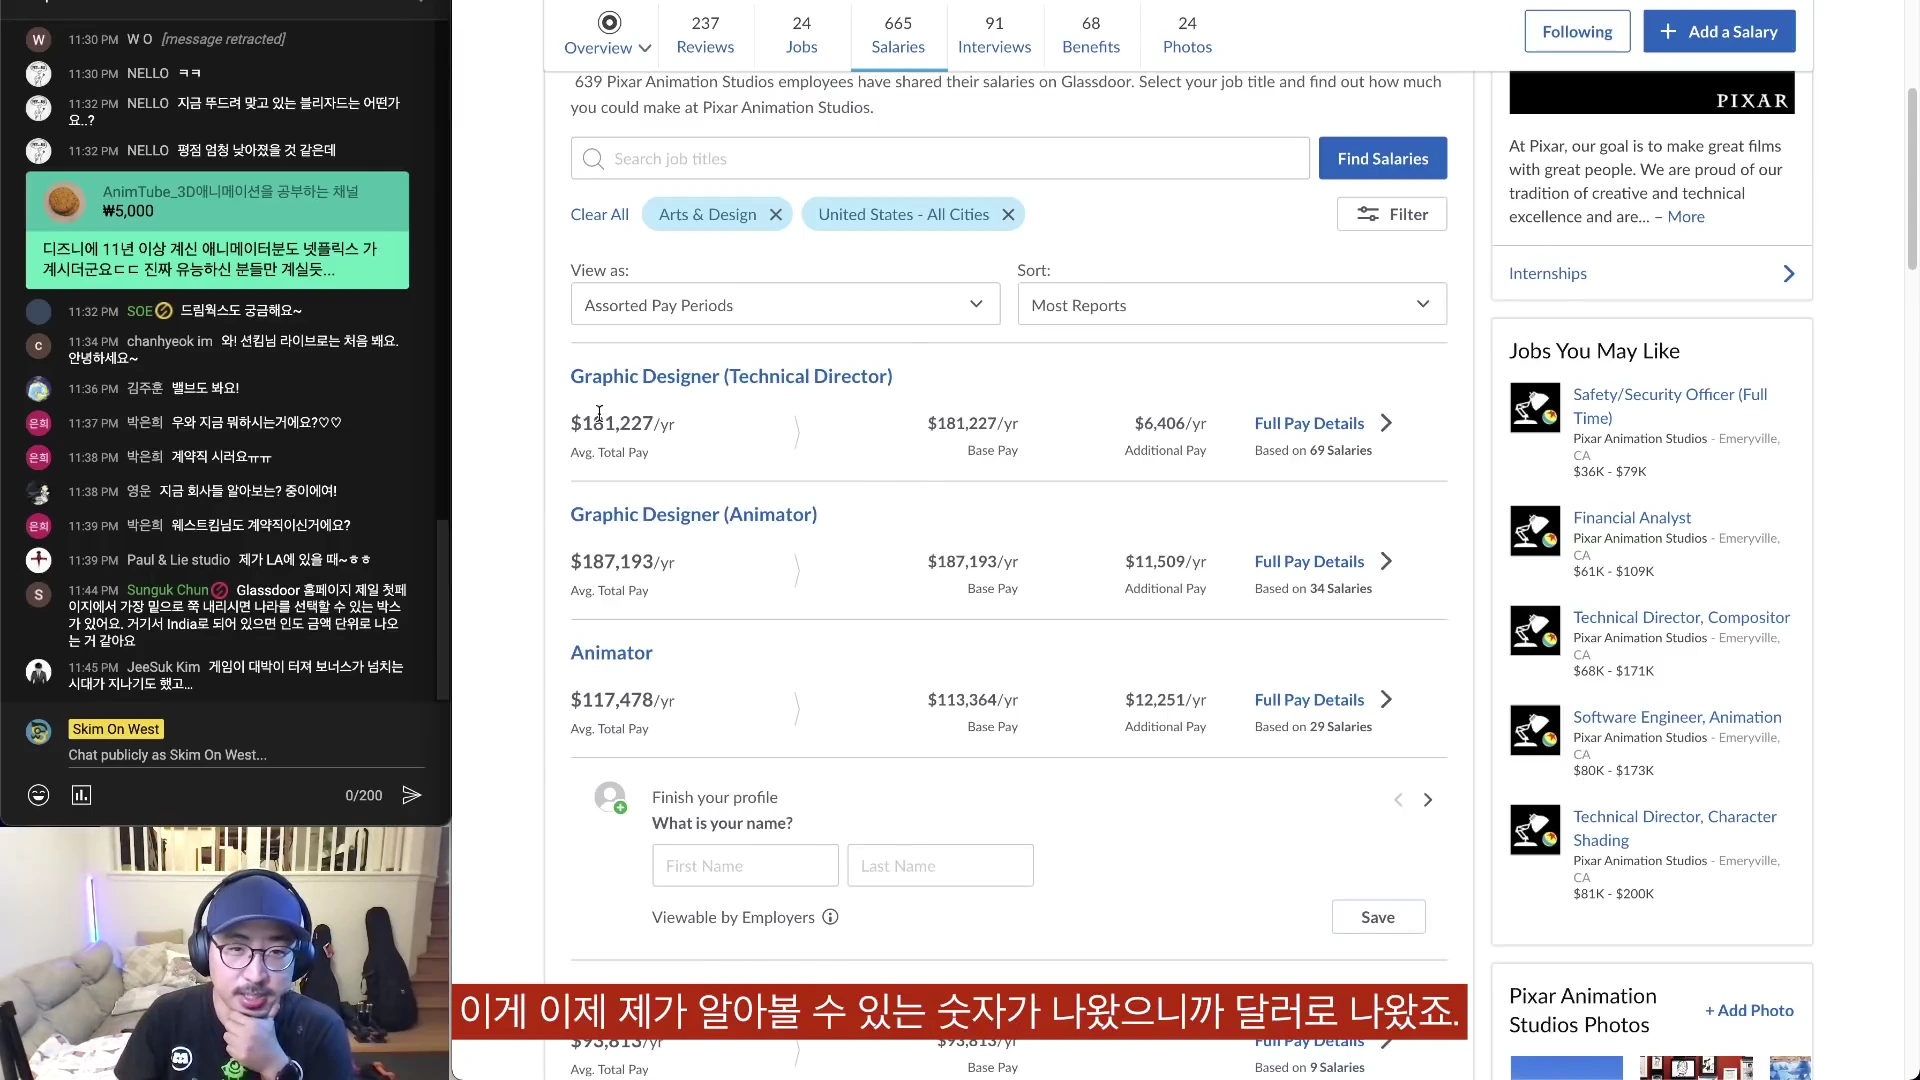This screenshot has width=1920, height=1080.
Task: Click the SOE member badge icon
Action: (x=164, y=311)
